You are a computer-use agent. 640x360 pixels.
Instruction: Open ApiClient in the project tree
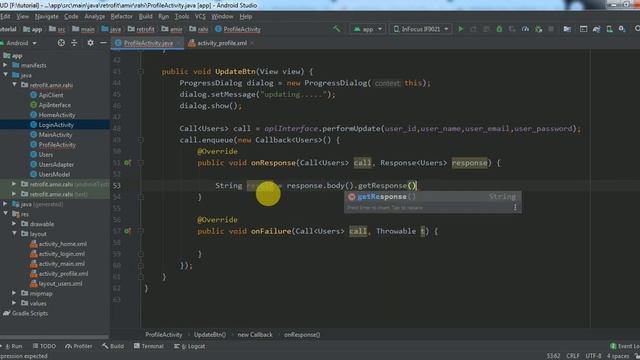pos(51,95)
